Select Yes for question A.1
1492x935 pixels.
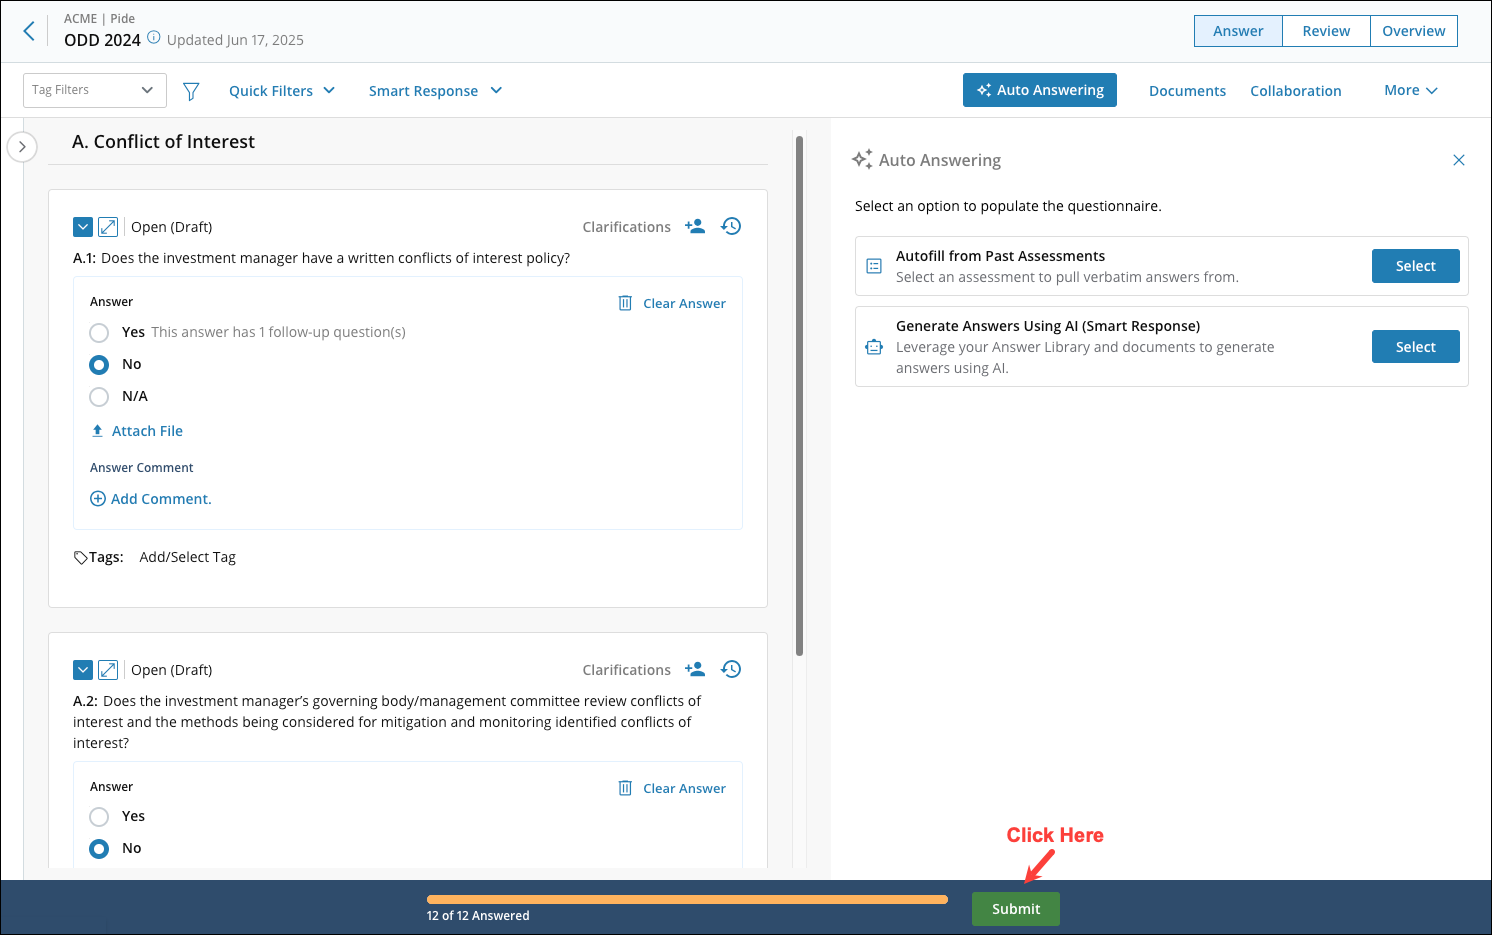pyautogui.click(x=99, y=332)
